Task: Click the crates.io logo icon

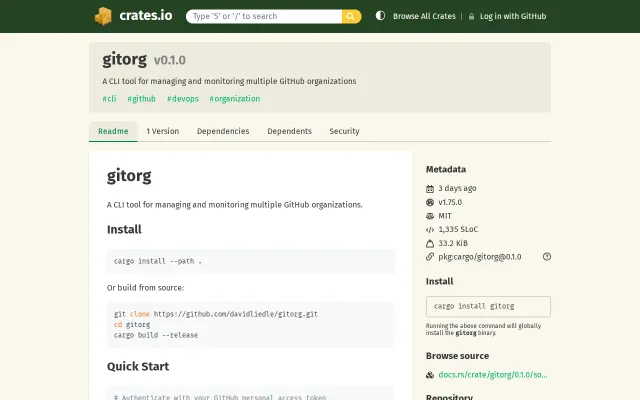Action: pos(103,16)
